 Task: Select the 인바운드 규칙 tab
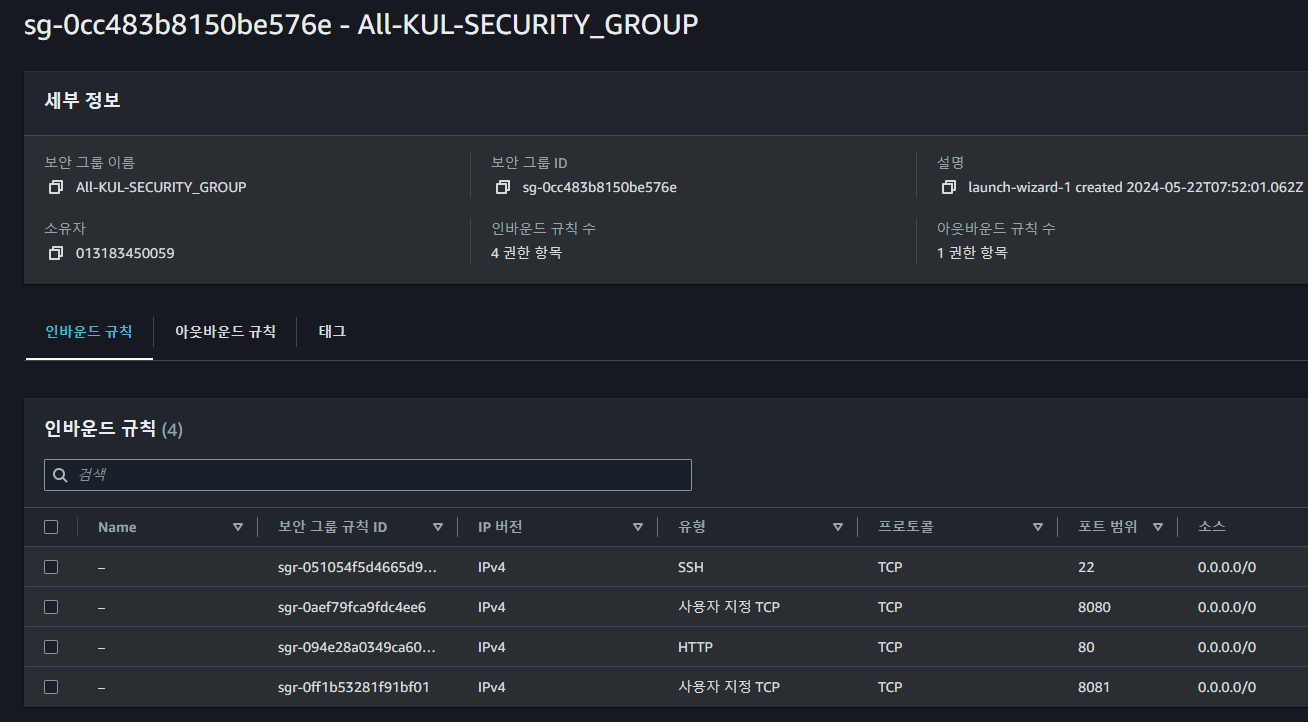coord(88,331)
